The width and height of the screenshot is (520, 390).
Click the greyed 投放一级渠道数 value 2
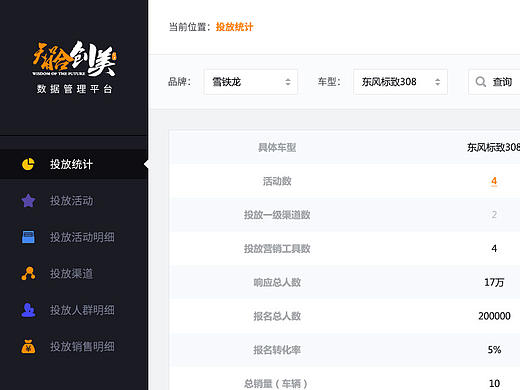pyautogui.click(x=494, y=214)
